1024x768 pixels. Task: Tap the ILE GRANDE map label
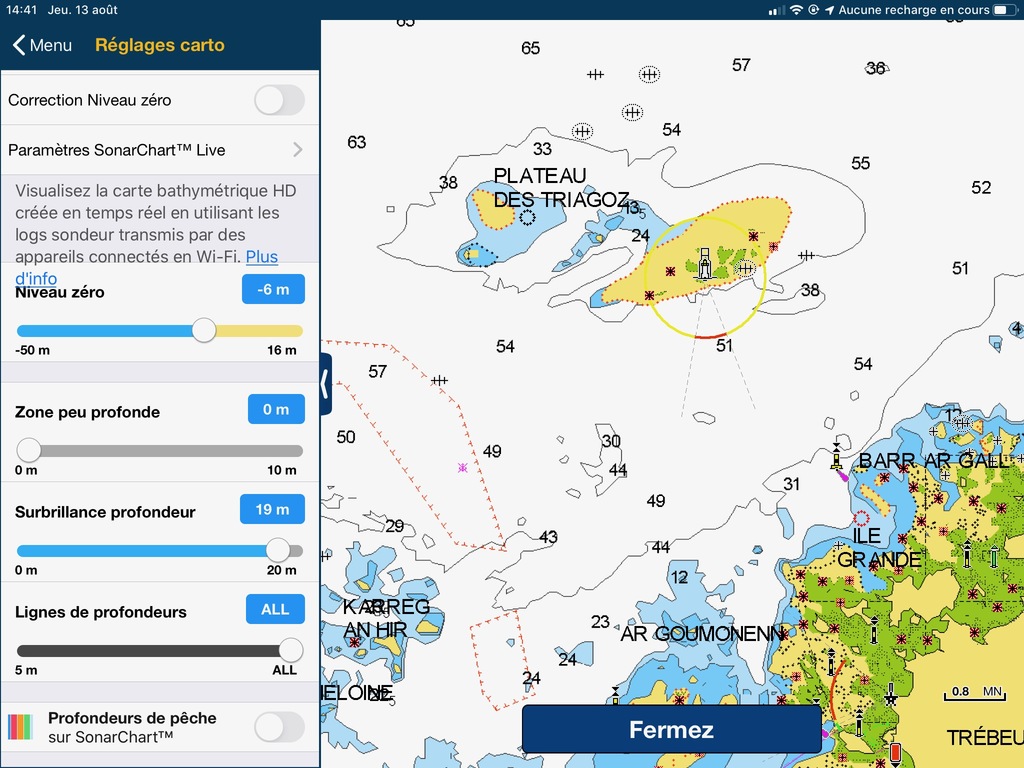(879, 548)
